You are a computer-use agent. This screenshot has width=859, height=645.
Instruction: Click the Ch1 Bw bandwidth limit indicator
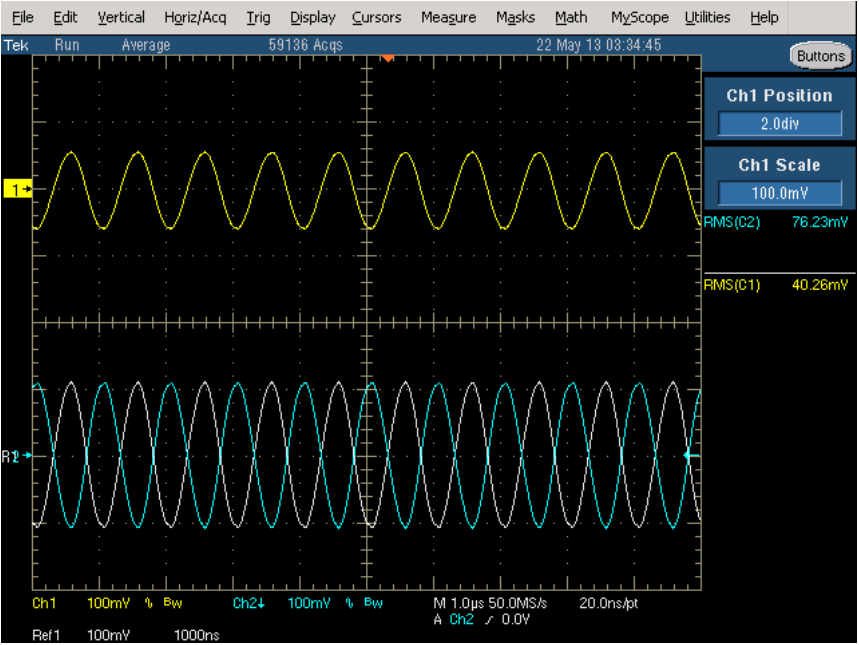pyautogui.click(x=173, y=603)
